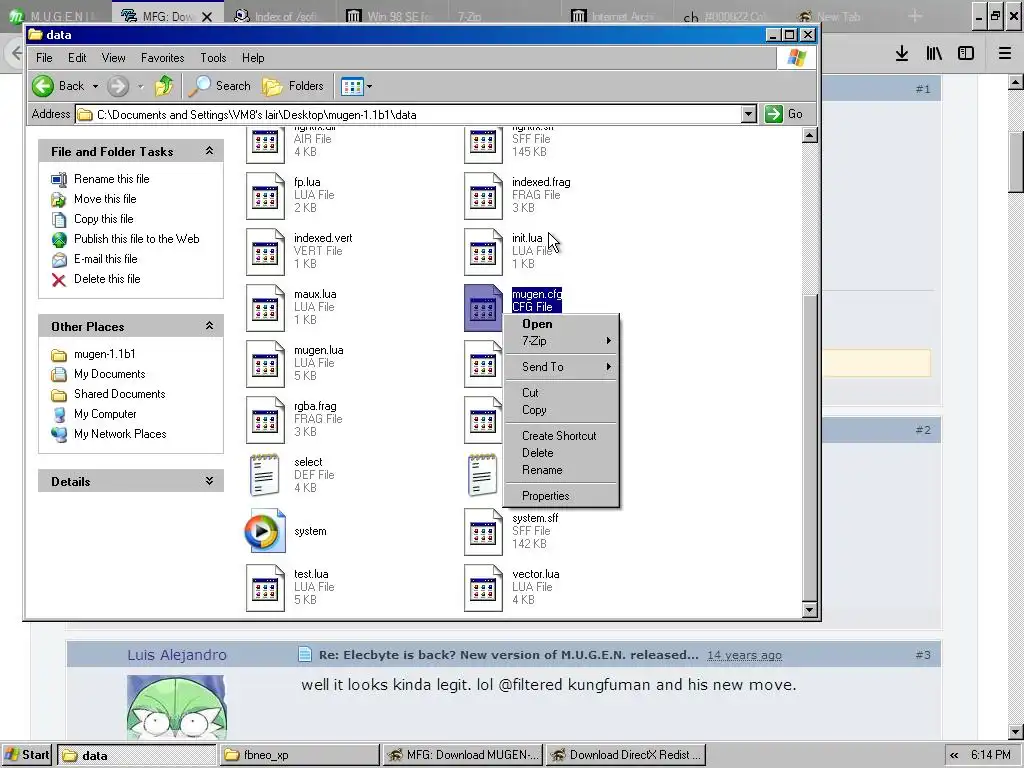This screenshot has height=768, width=1024.
Task: Choose Delete in the context menu
Action: (562, 453)
